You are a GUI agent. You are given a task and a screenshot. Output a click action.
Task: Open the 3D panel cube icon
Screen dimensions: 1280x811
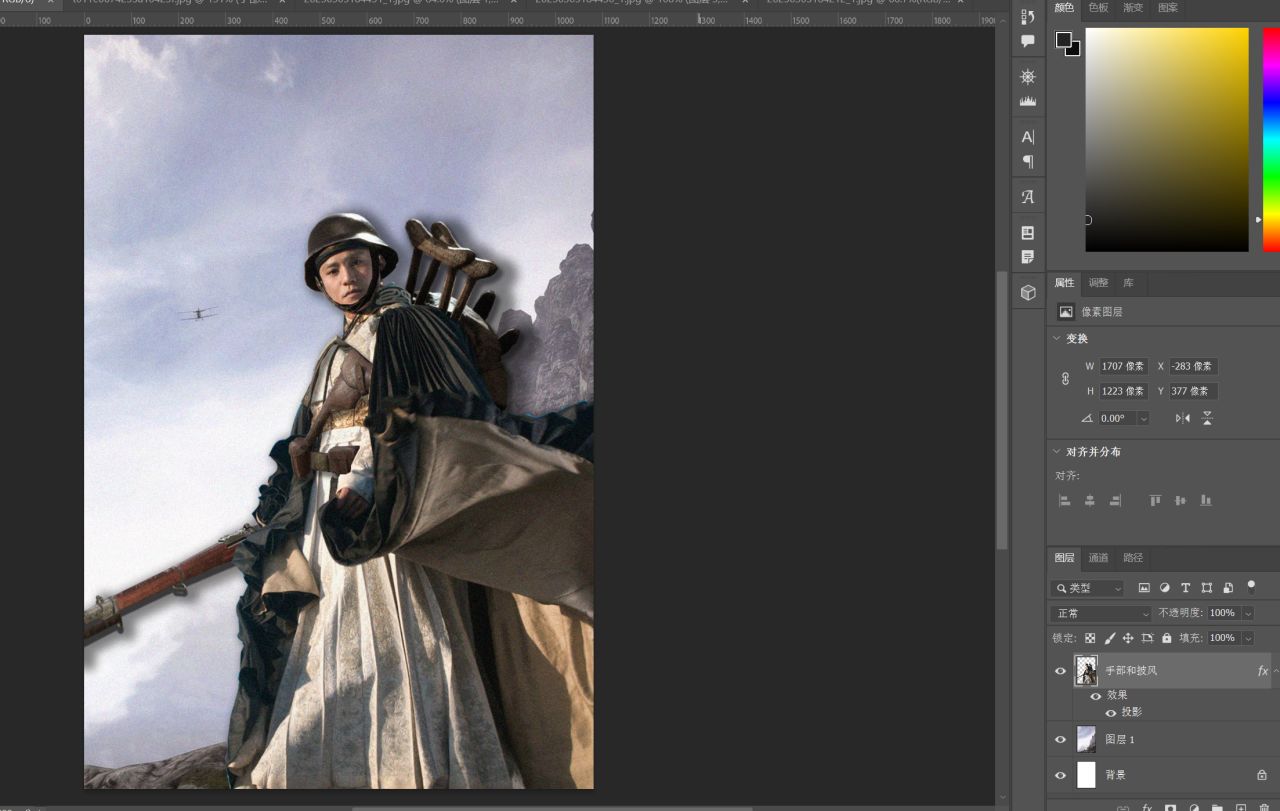(1027, 292)
